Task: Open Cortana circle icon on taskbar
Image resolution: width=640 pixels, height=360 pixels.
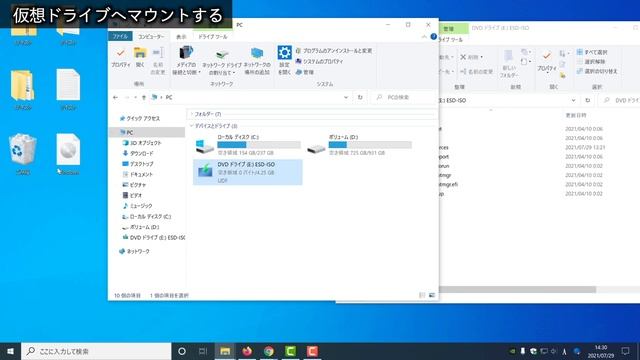Action: (x=182, y=351)
